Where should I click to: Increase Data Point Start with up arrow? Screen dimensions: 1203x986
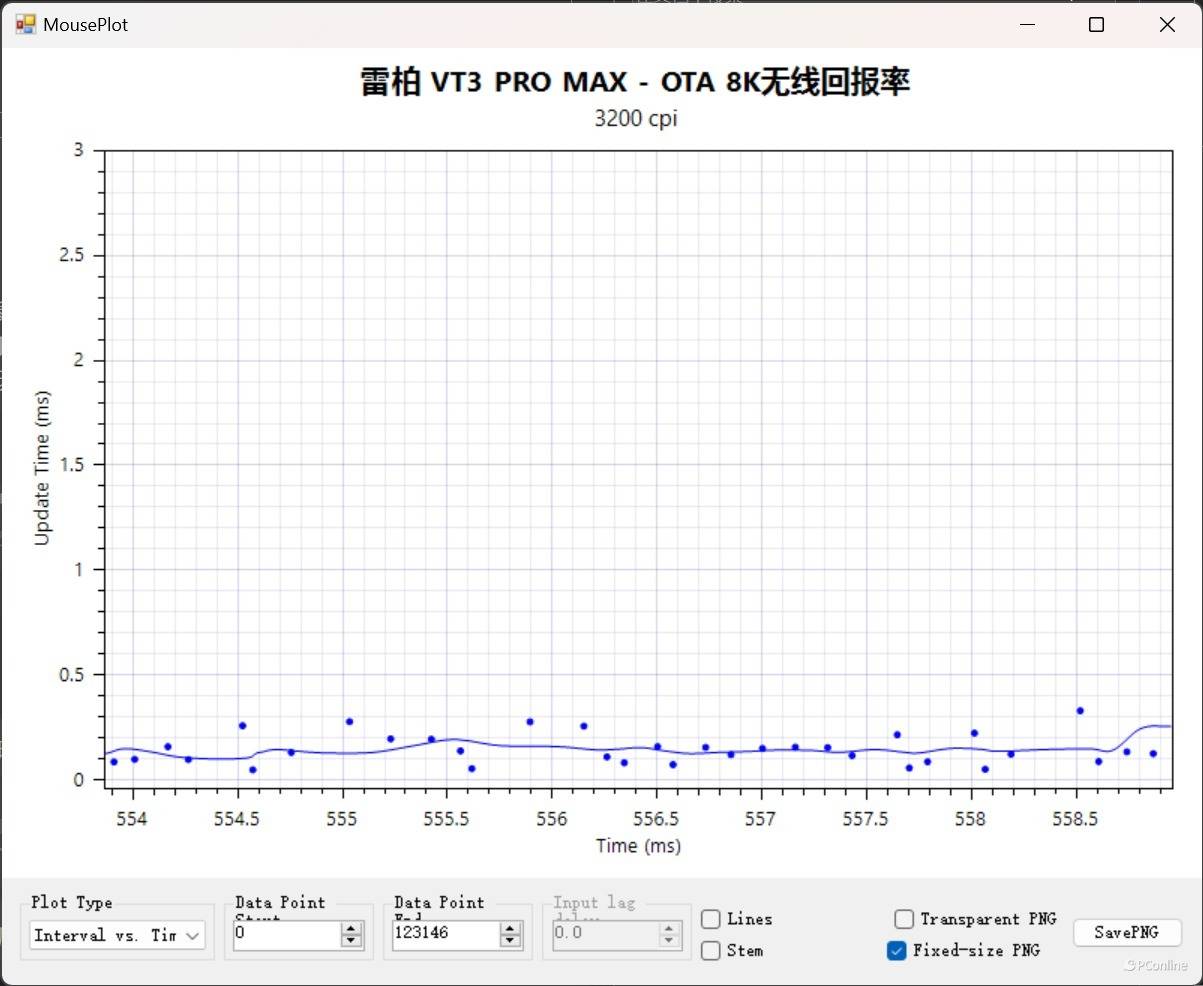[351, 928]
